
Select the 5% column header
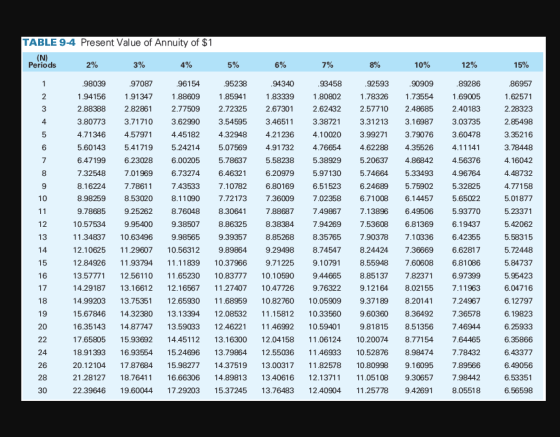233,65
